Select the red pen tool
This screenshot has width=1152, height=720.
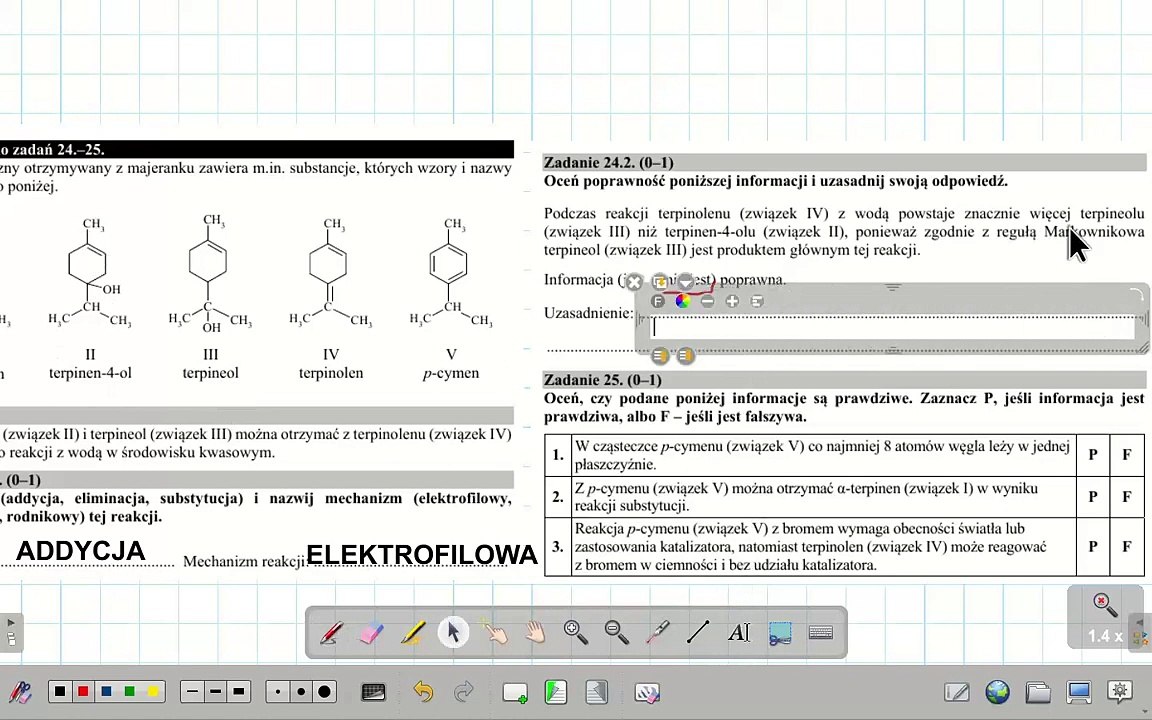[x=331, y=633]
